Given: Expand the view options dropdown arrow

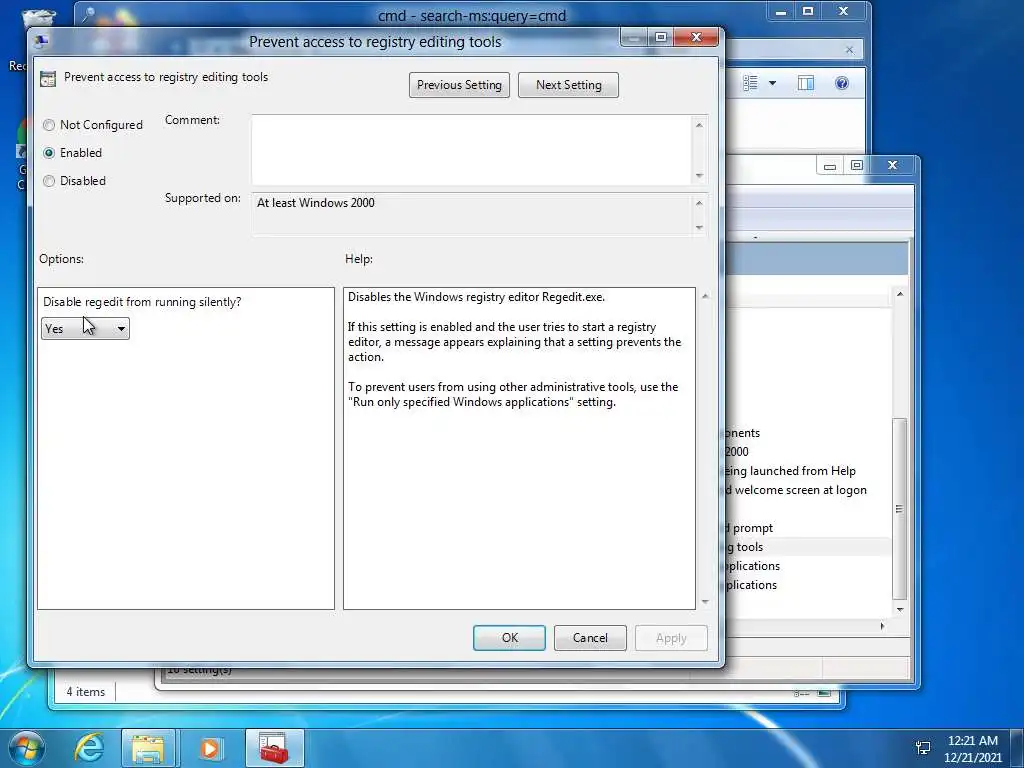Looking at the screenshot, I should tap(773, 83).
